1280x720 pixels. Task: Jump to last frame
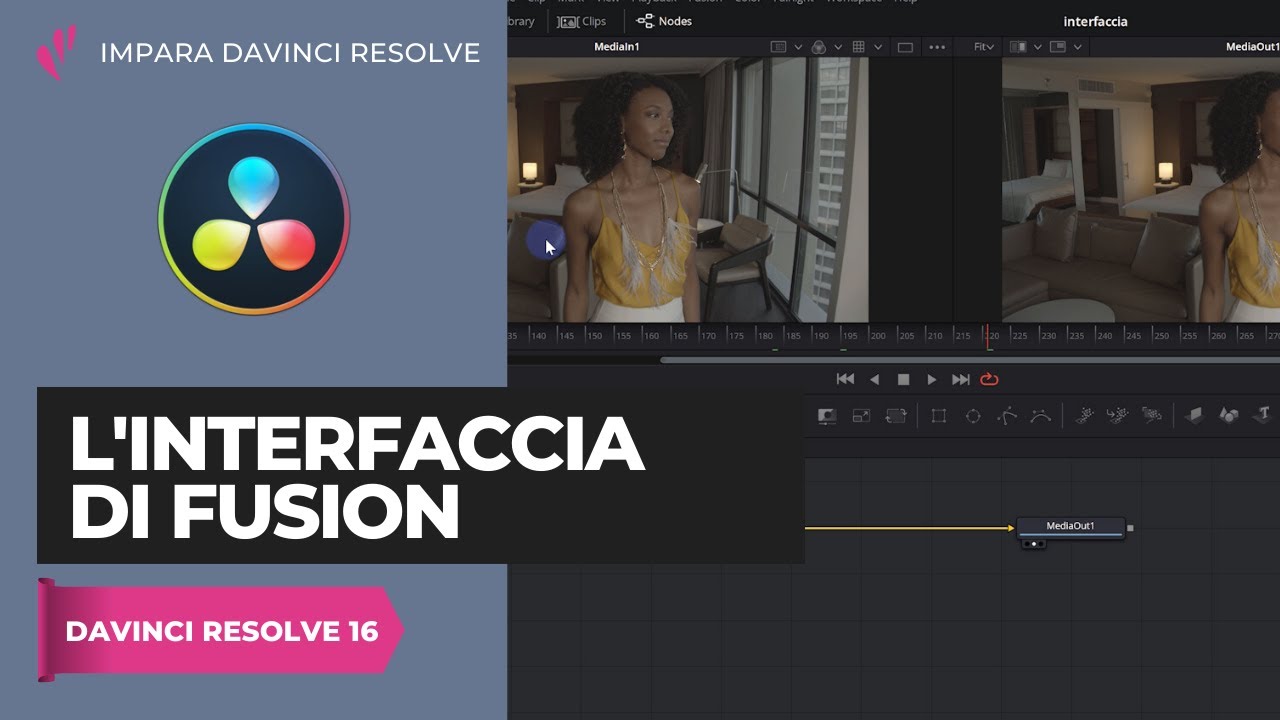click(961, 379)
